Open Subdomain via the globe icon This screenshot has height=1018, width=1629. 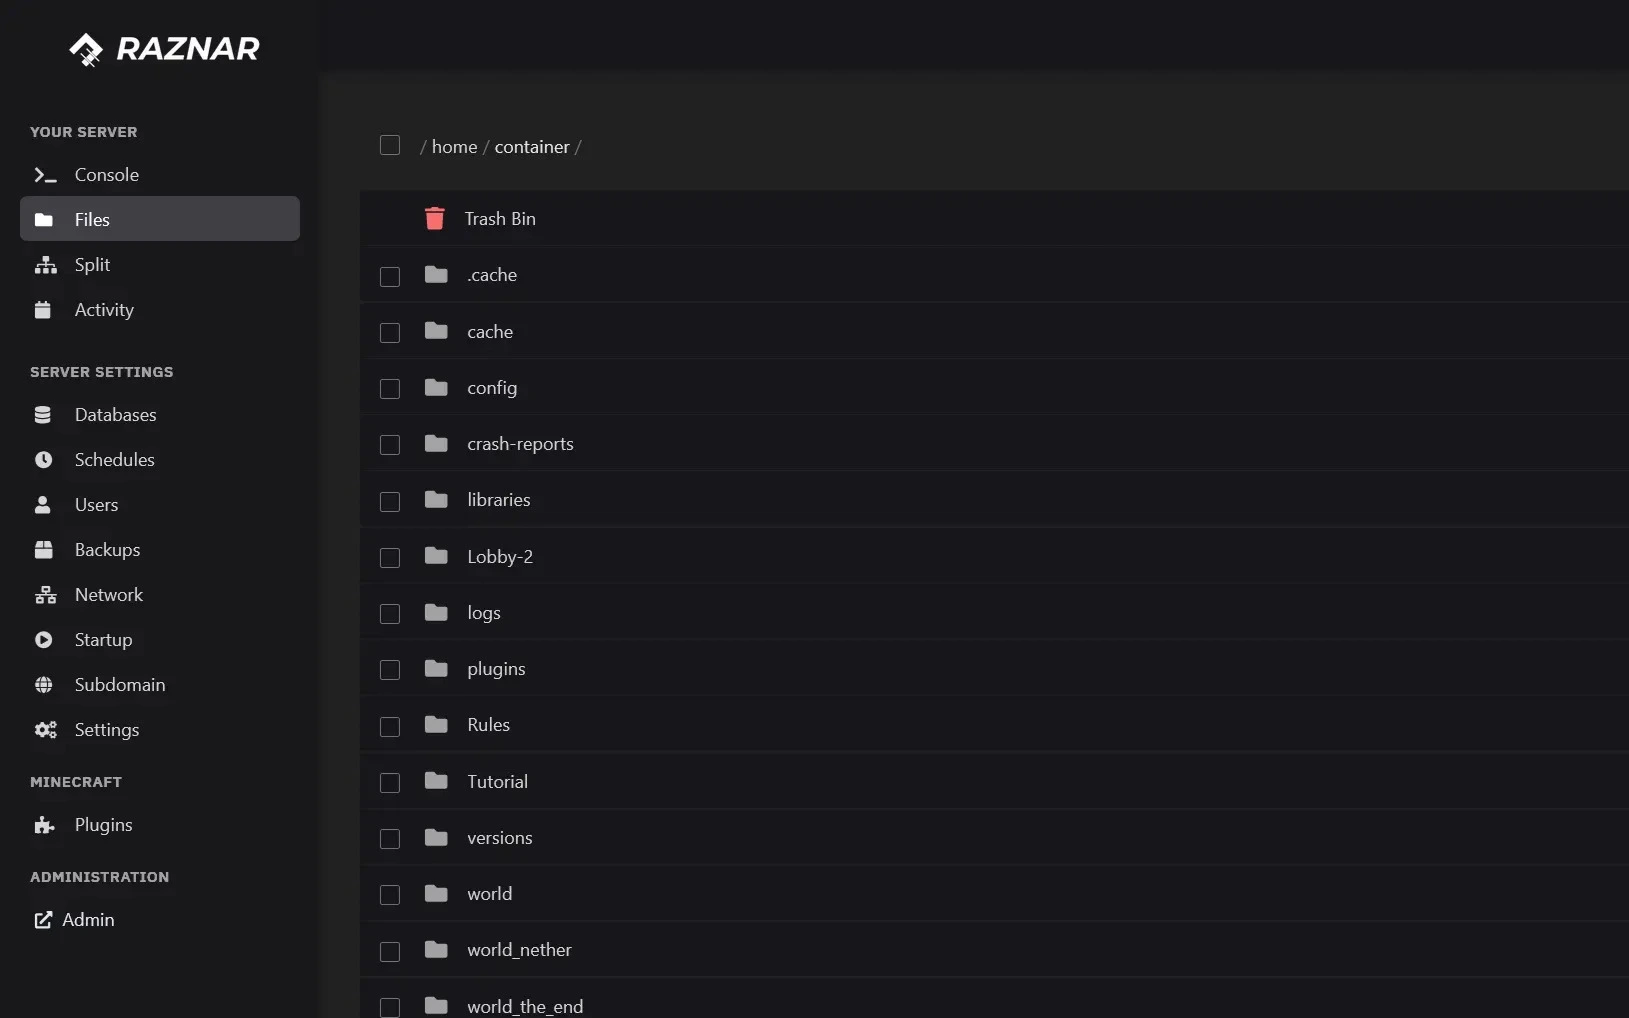click(44, 685)
